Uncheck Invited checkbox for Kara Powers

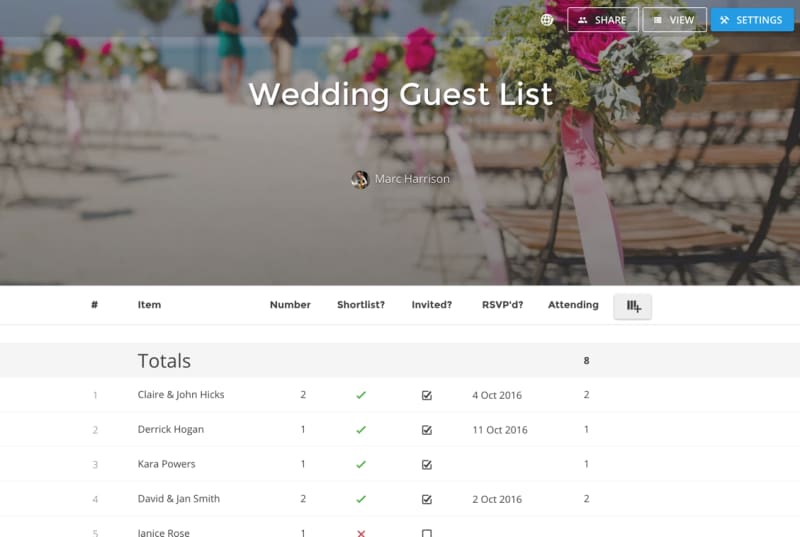coord(427,465)
